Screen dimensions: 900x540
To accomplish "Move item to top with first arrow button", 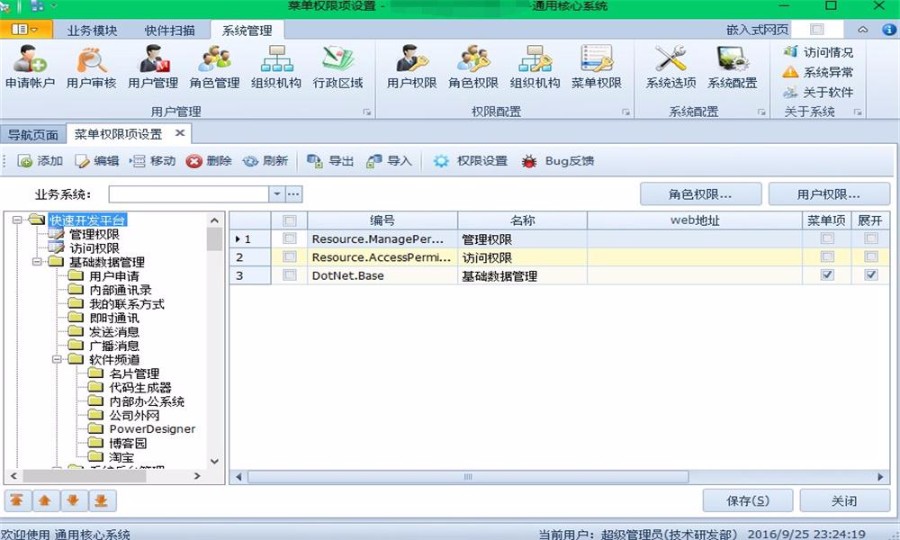I will pos(17,501).
